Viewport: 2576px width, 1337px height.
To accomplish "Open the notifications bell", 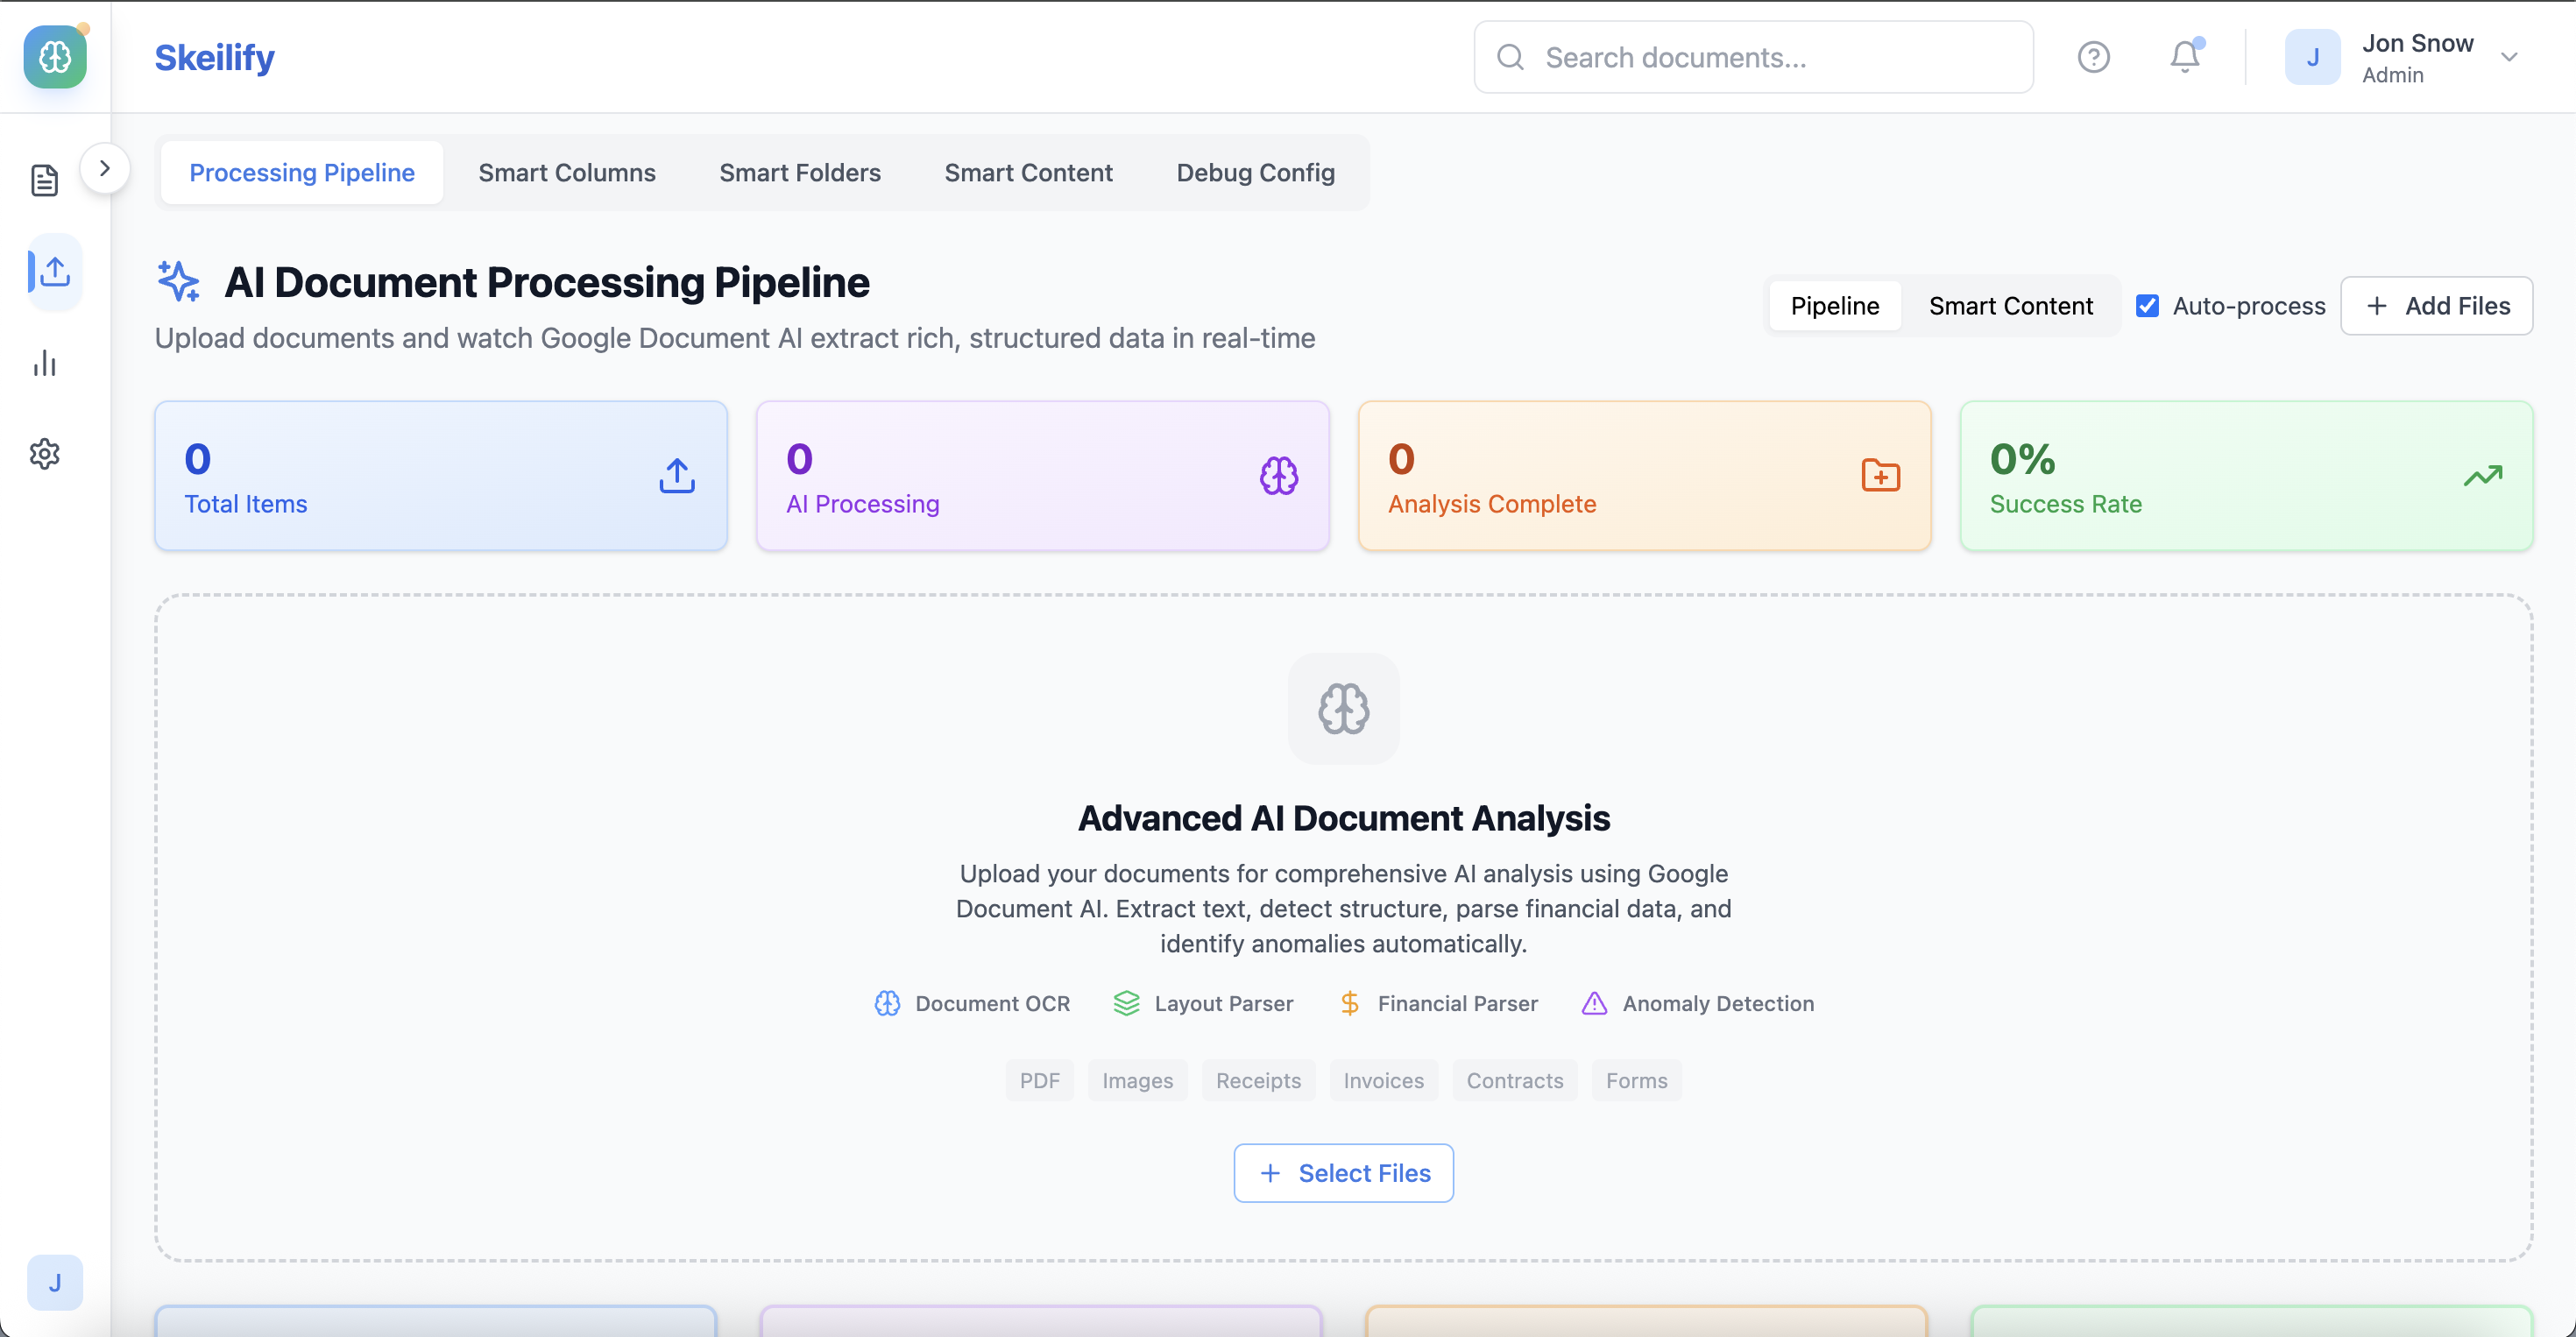I will pos(2185,57).
